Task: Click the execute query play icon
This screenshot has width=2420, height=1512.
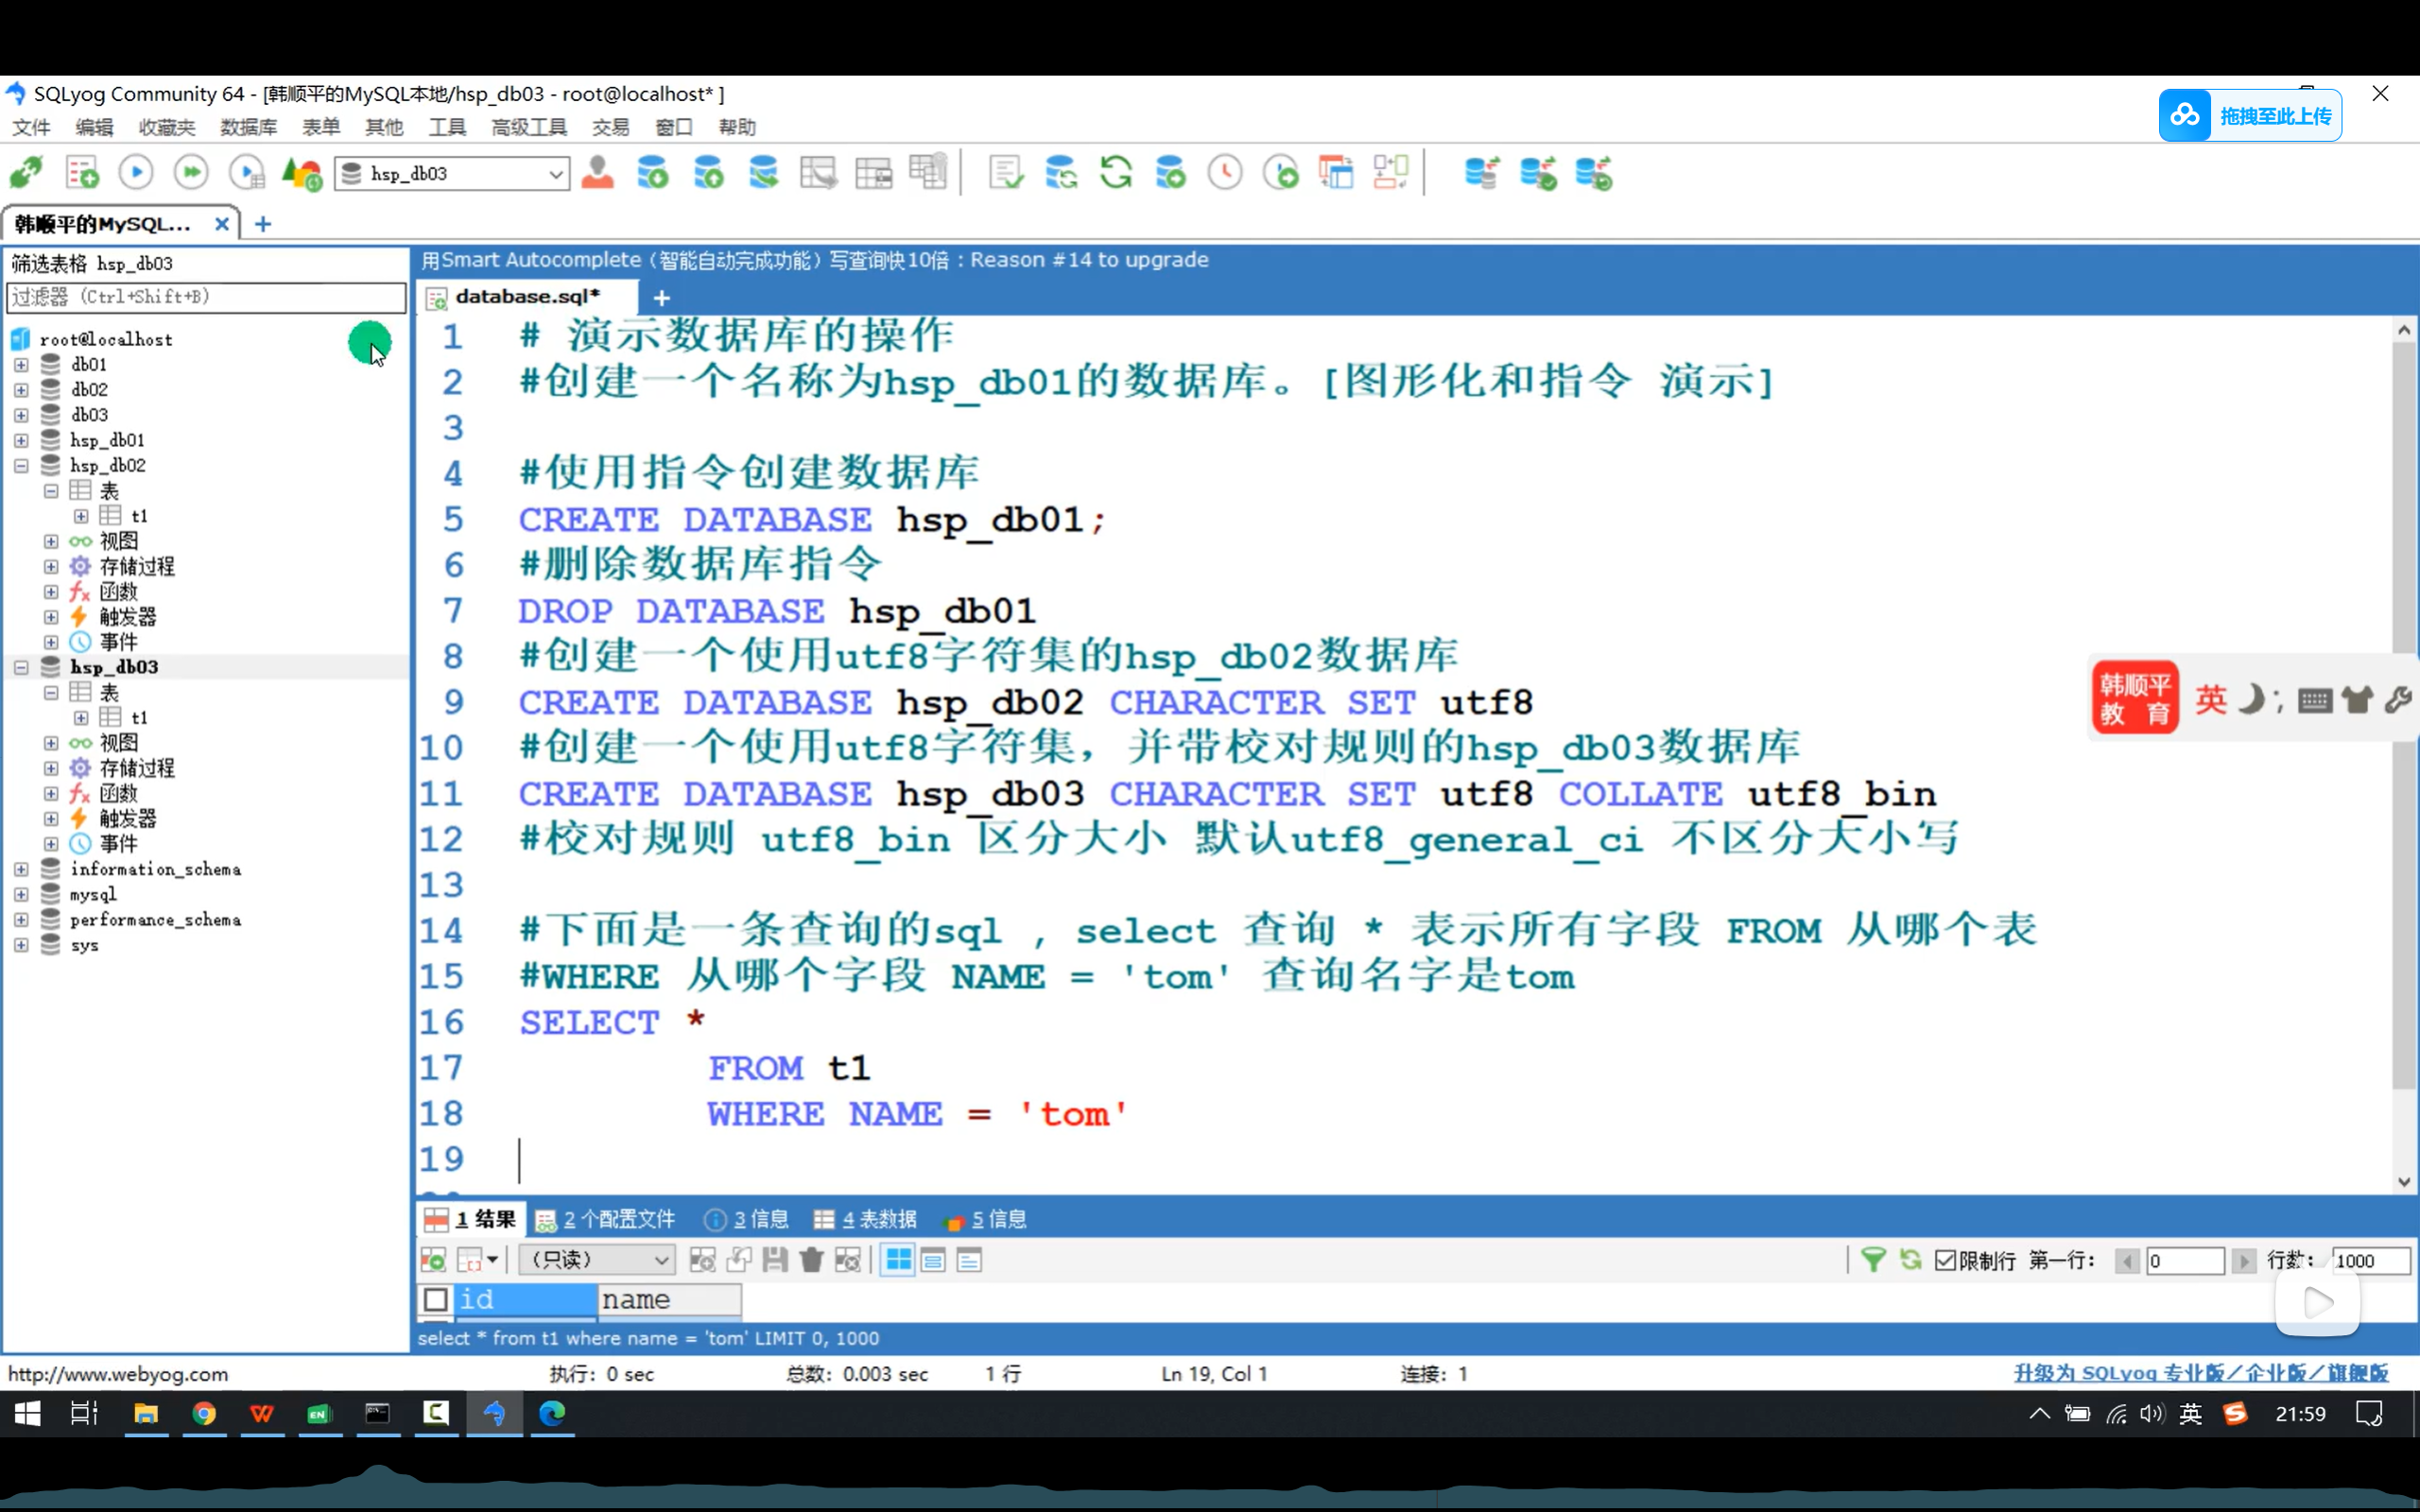Action: pyautogui.click(x=136, y=173)
